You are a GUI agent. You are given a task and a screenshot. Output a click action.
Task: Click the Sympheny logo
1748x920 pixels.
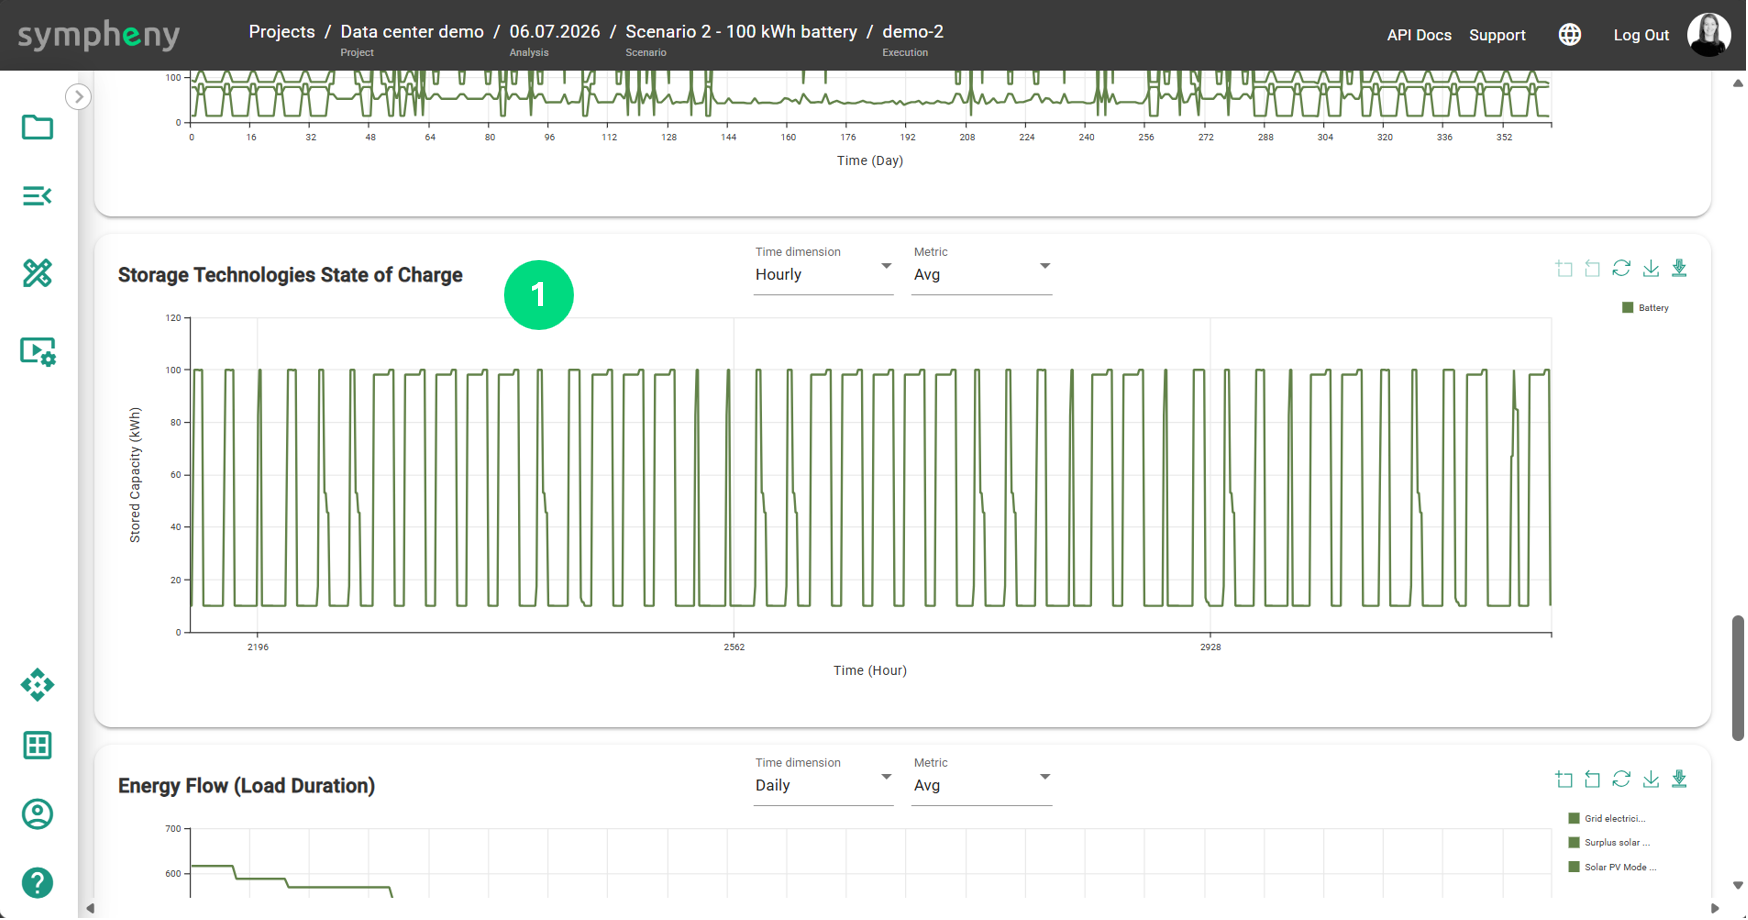99,35
